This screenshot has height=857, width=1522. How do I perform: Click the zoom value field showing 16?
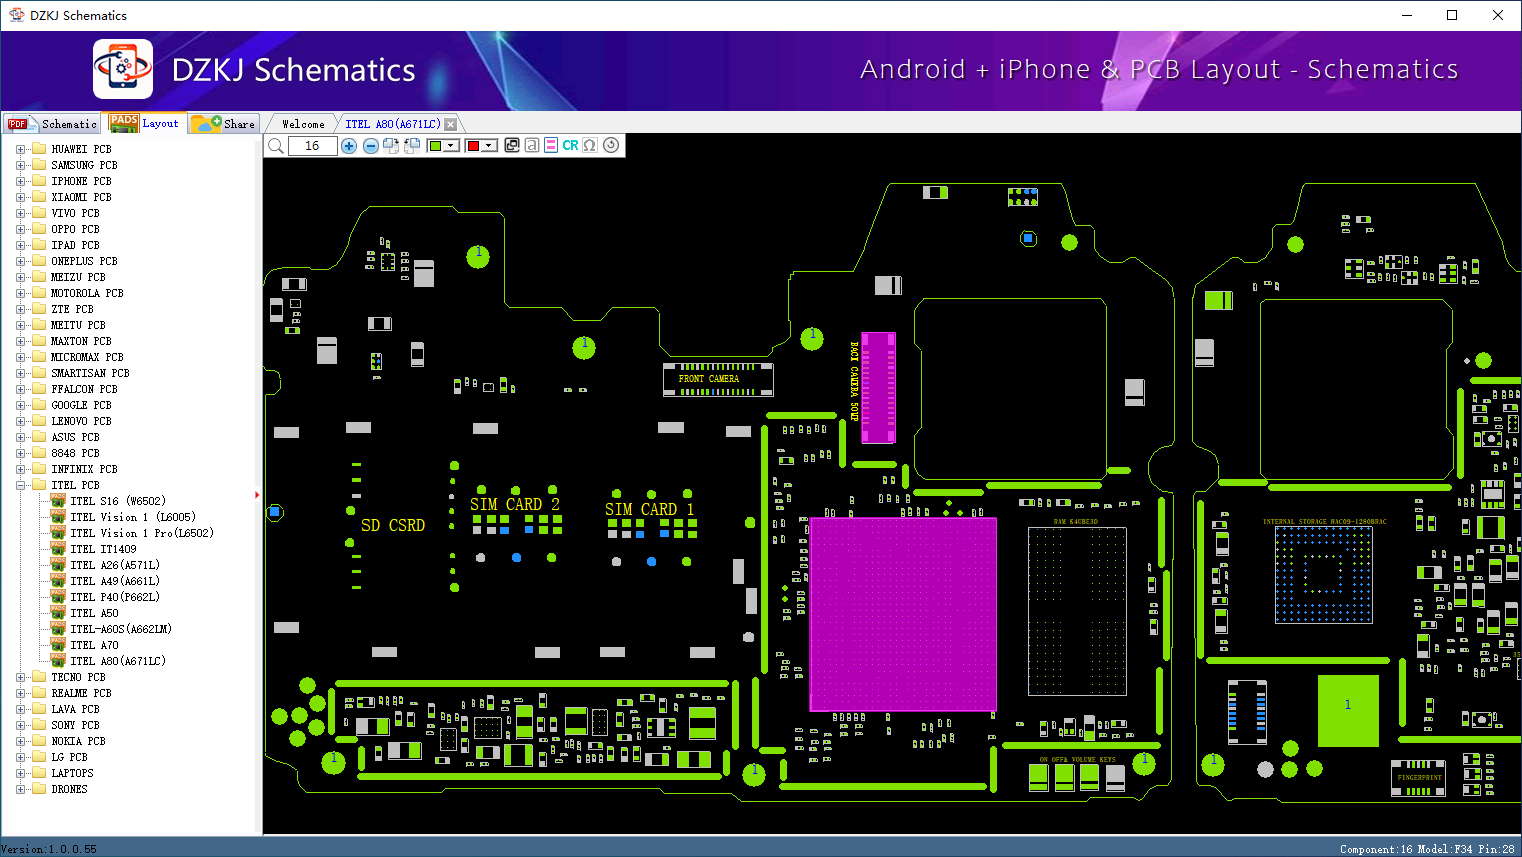point(312,146)
